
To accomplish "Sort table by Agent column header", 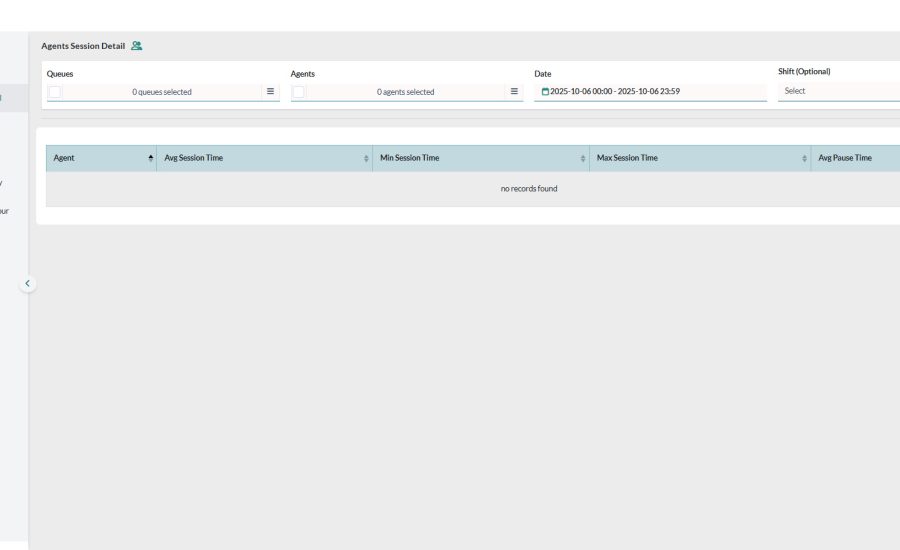I will (x=64, y=158).
